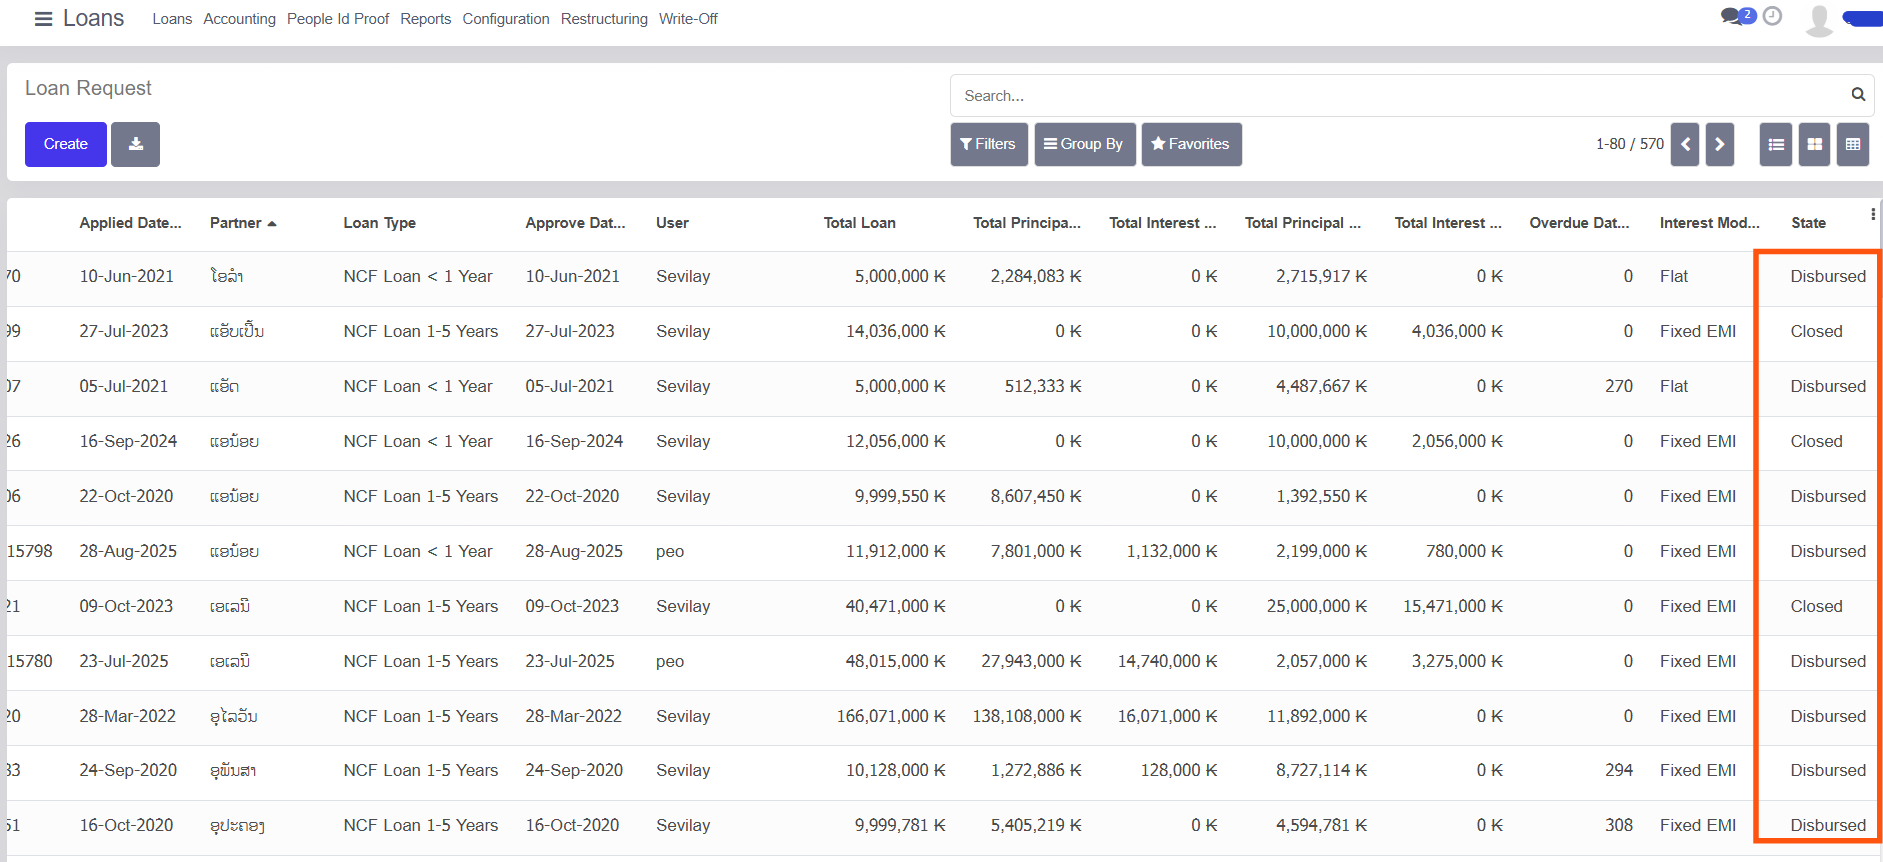Screen dimensions: 1883x862
Task: Open the hamburger apps menu
Action: tap(43, 19)
